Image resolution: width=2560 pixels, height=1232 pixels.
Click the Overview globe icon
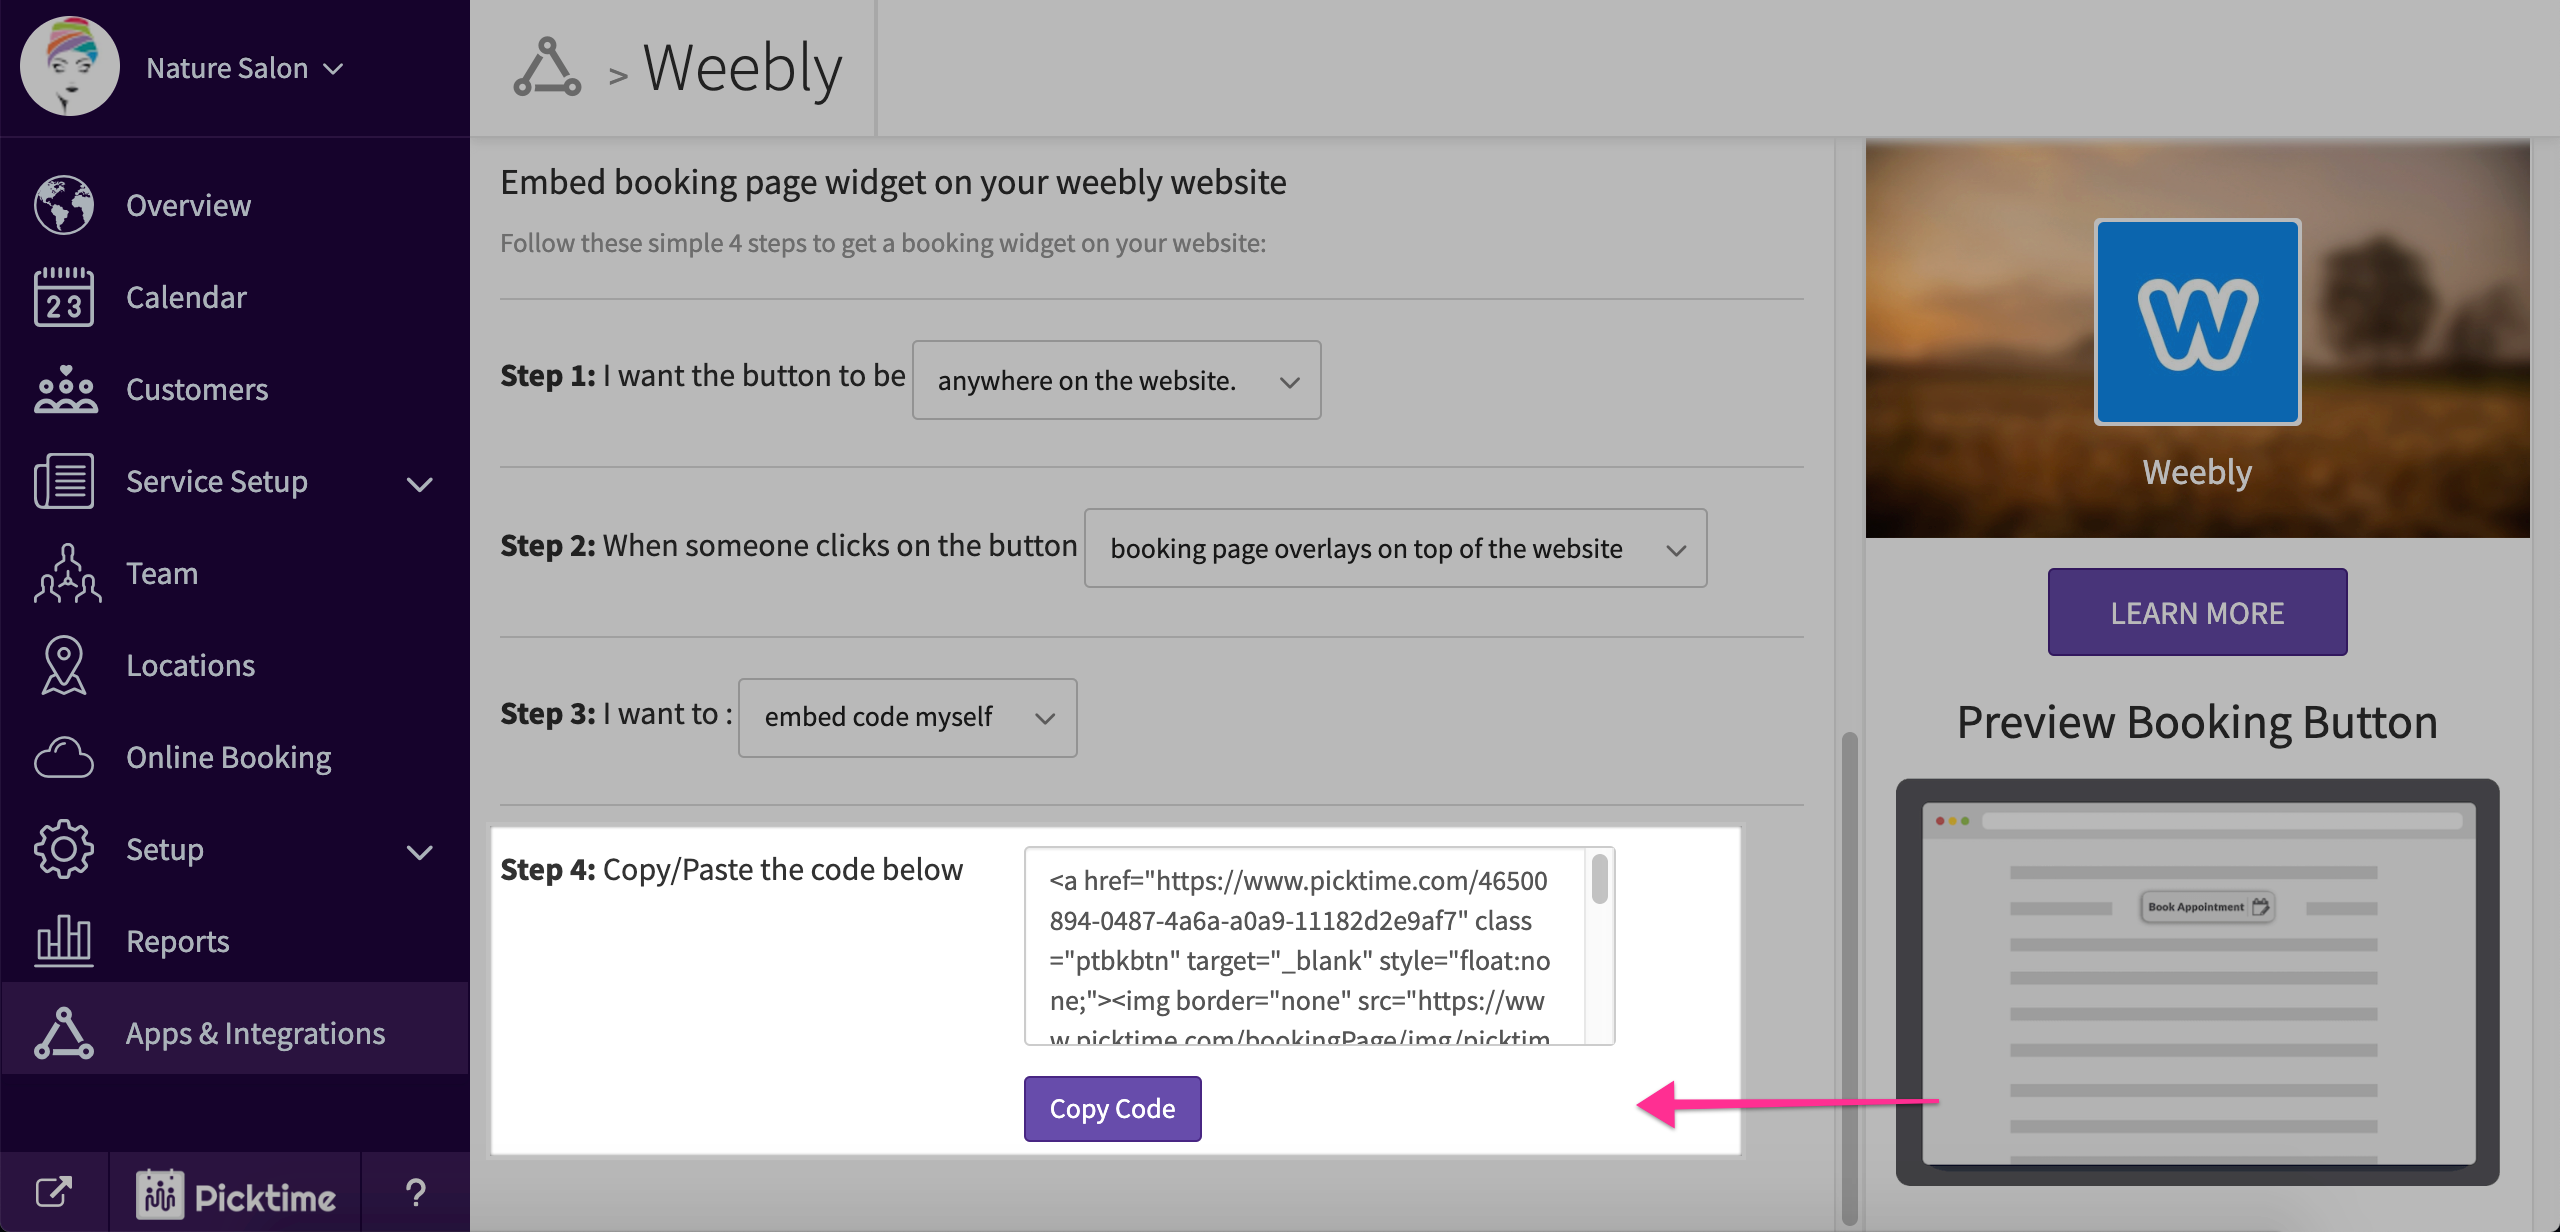[64, 205]
